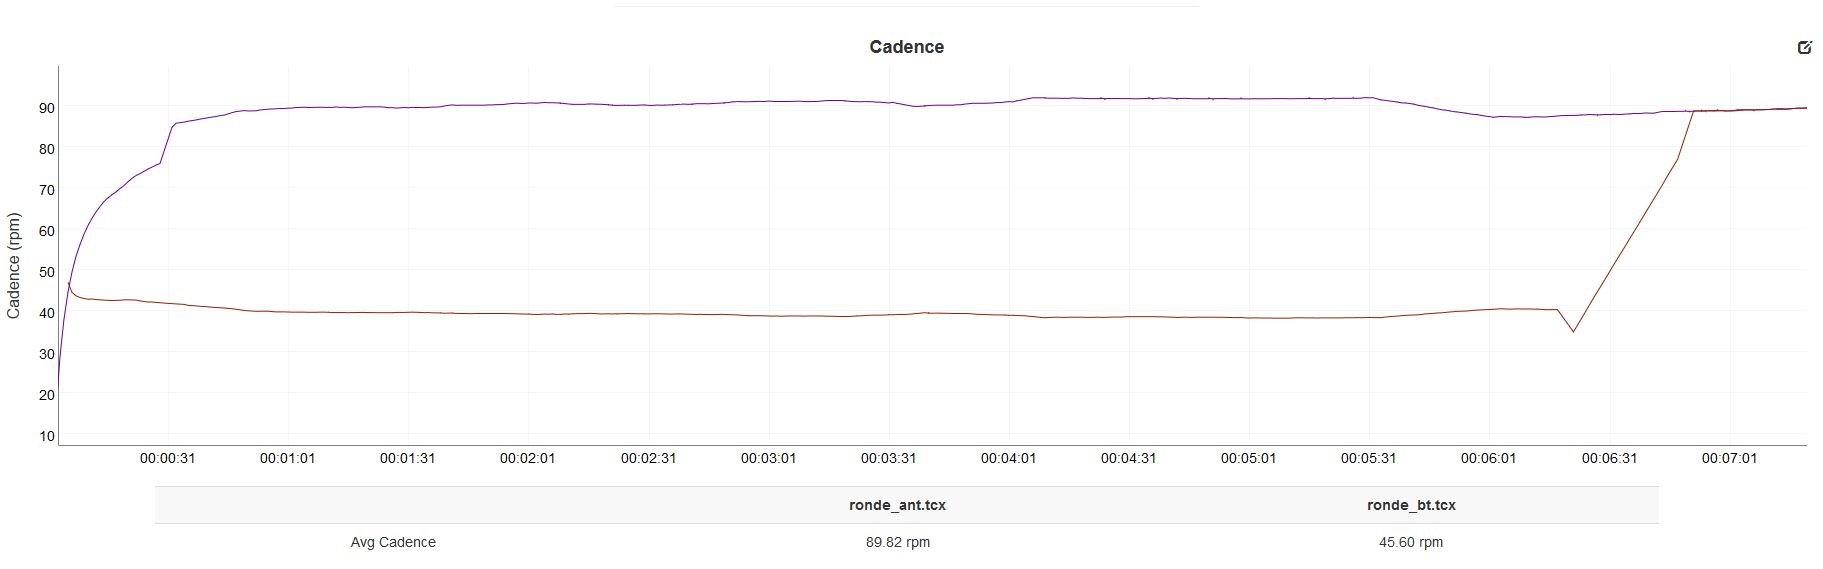Click the 90 value on the cadence axis

pyautogui.click(x=46, y=107)
